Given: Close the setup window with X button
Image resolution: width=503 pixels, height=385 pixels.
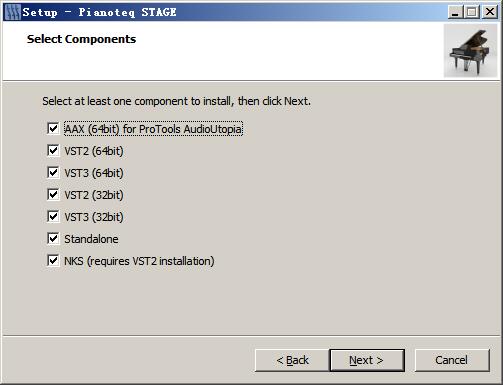Looking at the screenshot, I should [x=490, y=12].
